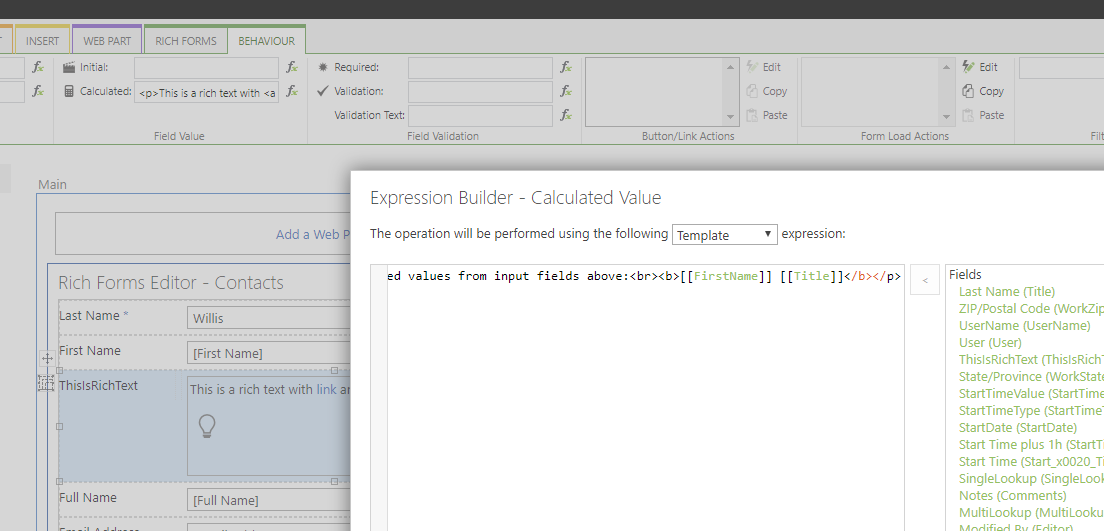
Task: Open the WEB PART ribbon tab
Action: 107,41
